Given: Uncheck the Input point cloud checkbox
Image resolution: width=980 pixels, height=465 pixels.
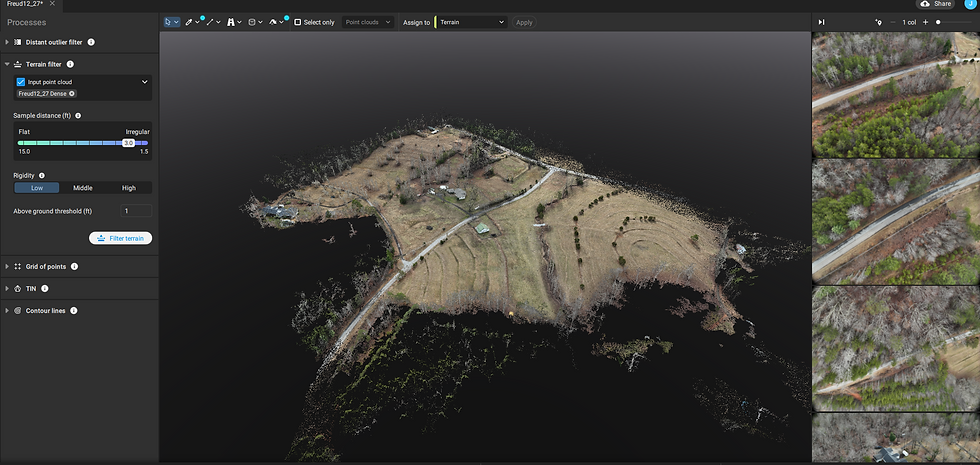Looking at the screenshot, I should tap(21, 82).
